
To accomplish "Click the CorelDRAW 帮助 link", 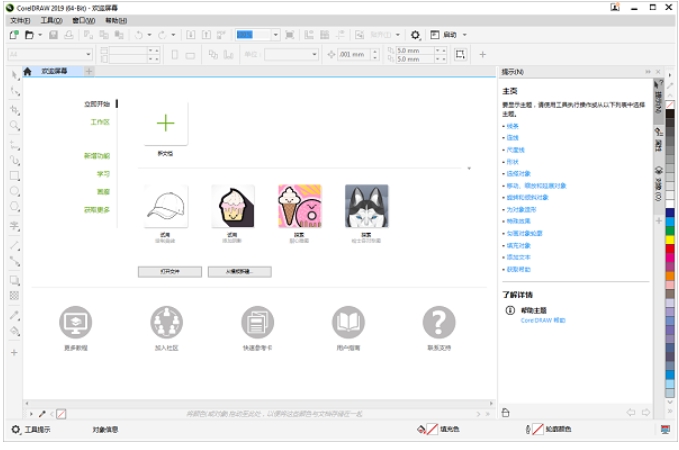I will [543, 321].
